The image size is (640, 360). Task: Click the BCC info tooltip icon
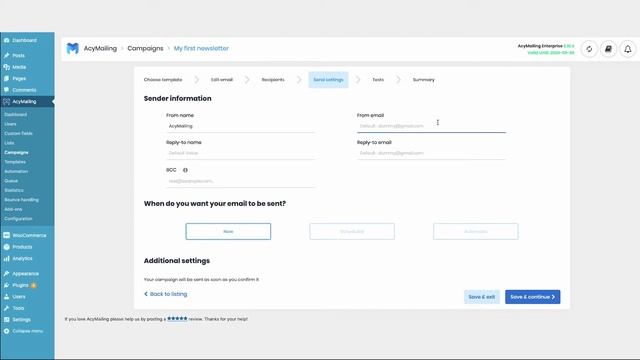tap(185, 170)
